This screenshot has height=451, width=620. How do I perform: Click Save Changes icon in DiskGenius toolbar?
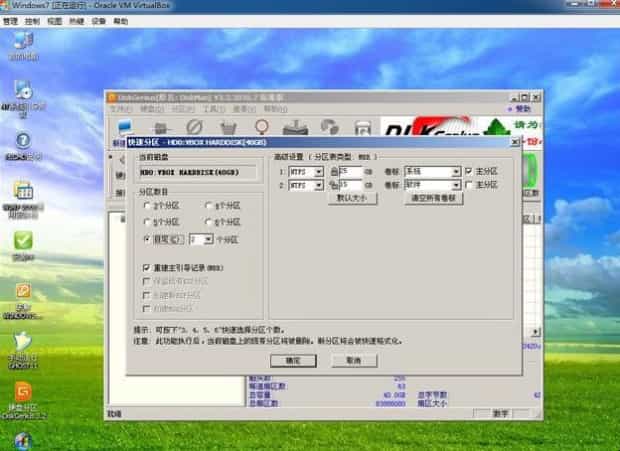click(x=125, y=127)
